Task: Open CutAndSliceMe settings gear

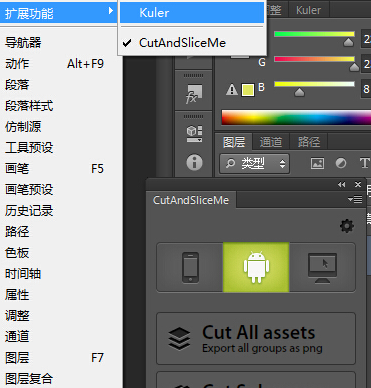Action: click(347, 226)
